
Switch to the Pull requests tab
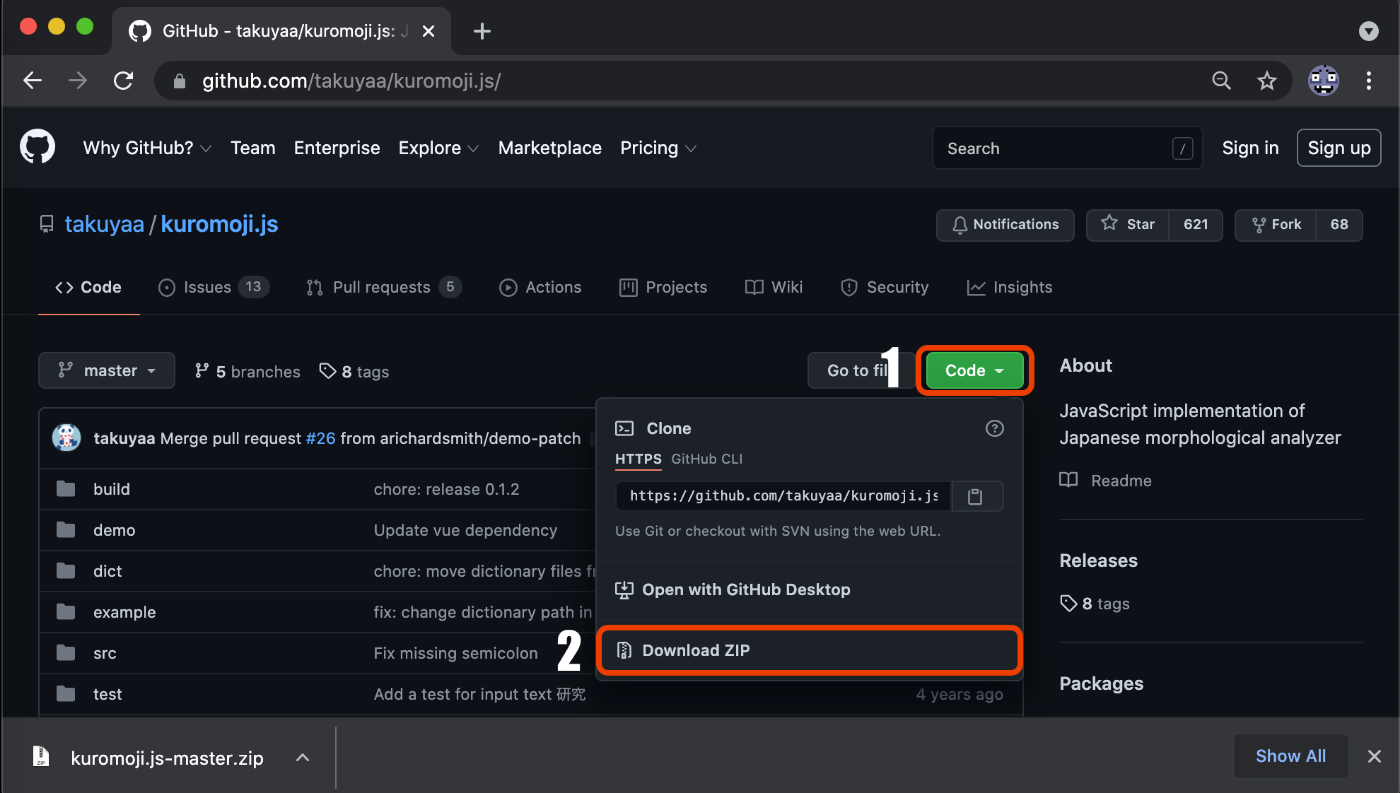pos(383,287)
